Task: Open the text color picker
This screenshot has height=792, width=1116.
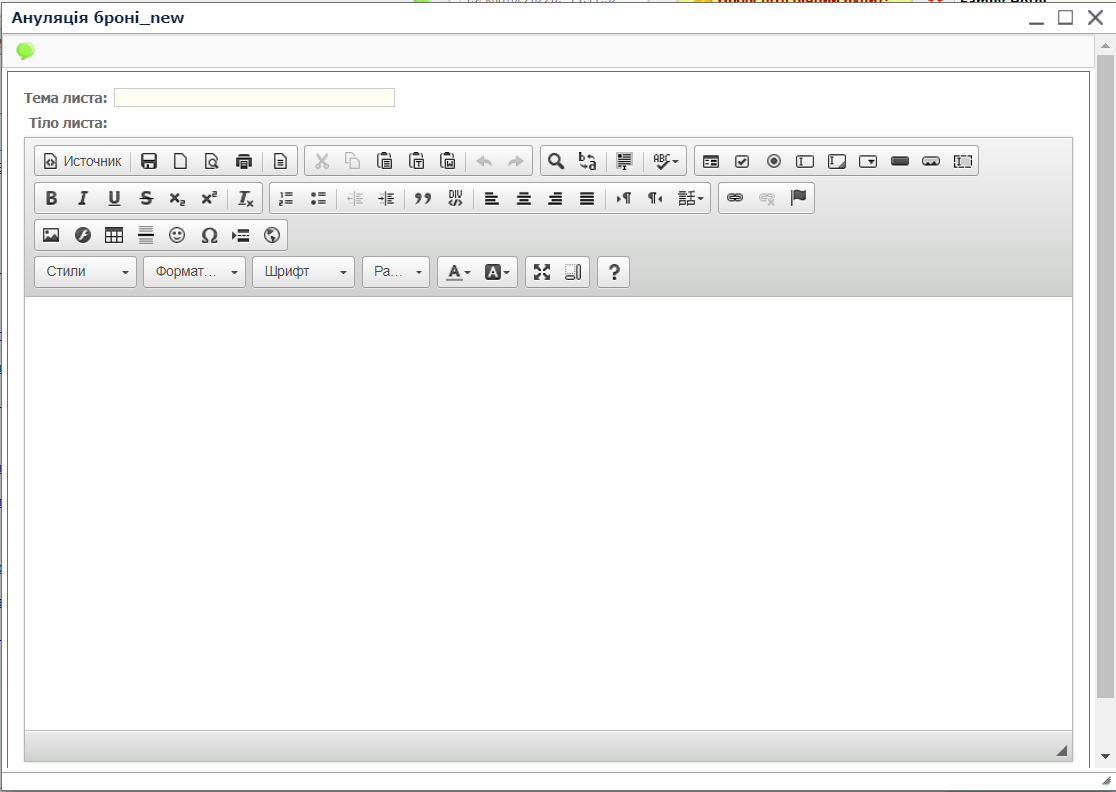Action: coord(458,272)
